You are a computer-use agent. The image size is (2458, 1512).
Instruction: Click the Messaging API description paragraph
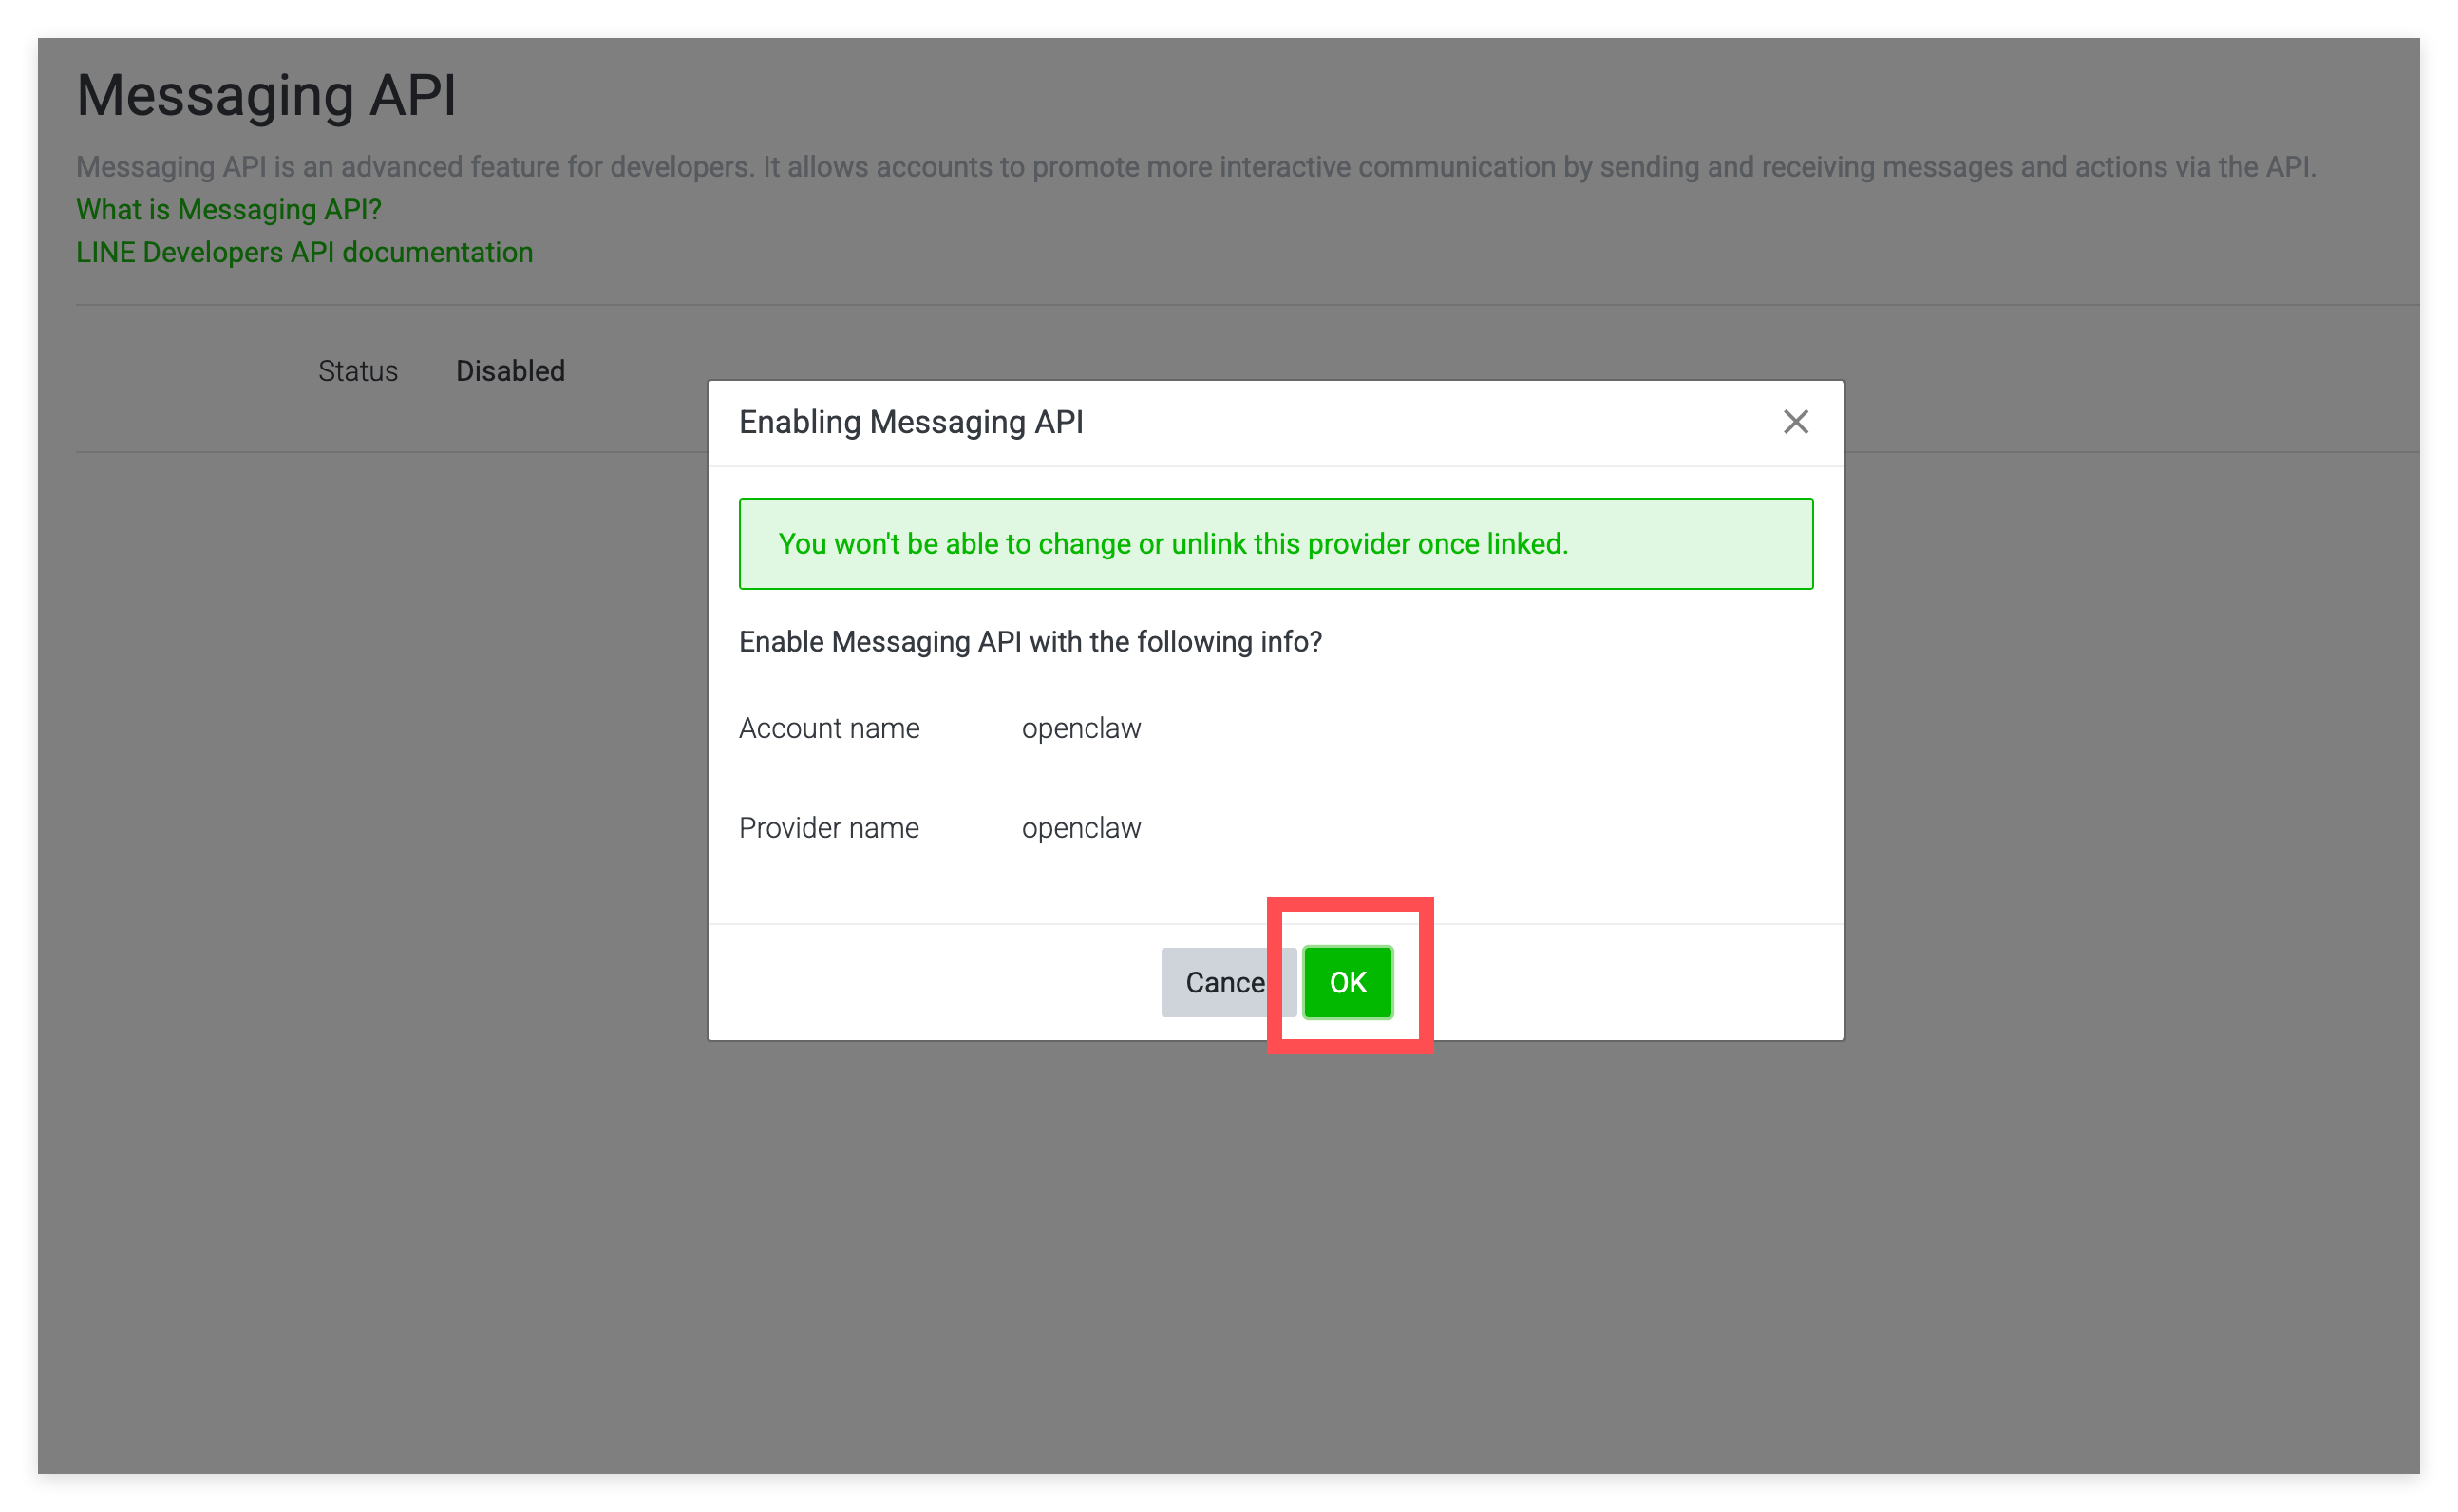pos(1195,167)
